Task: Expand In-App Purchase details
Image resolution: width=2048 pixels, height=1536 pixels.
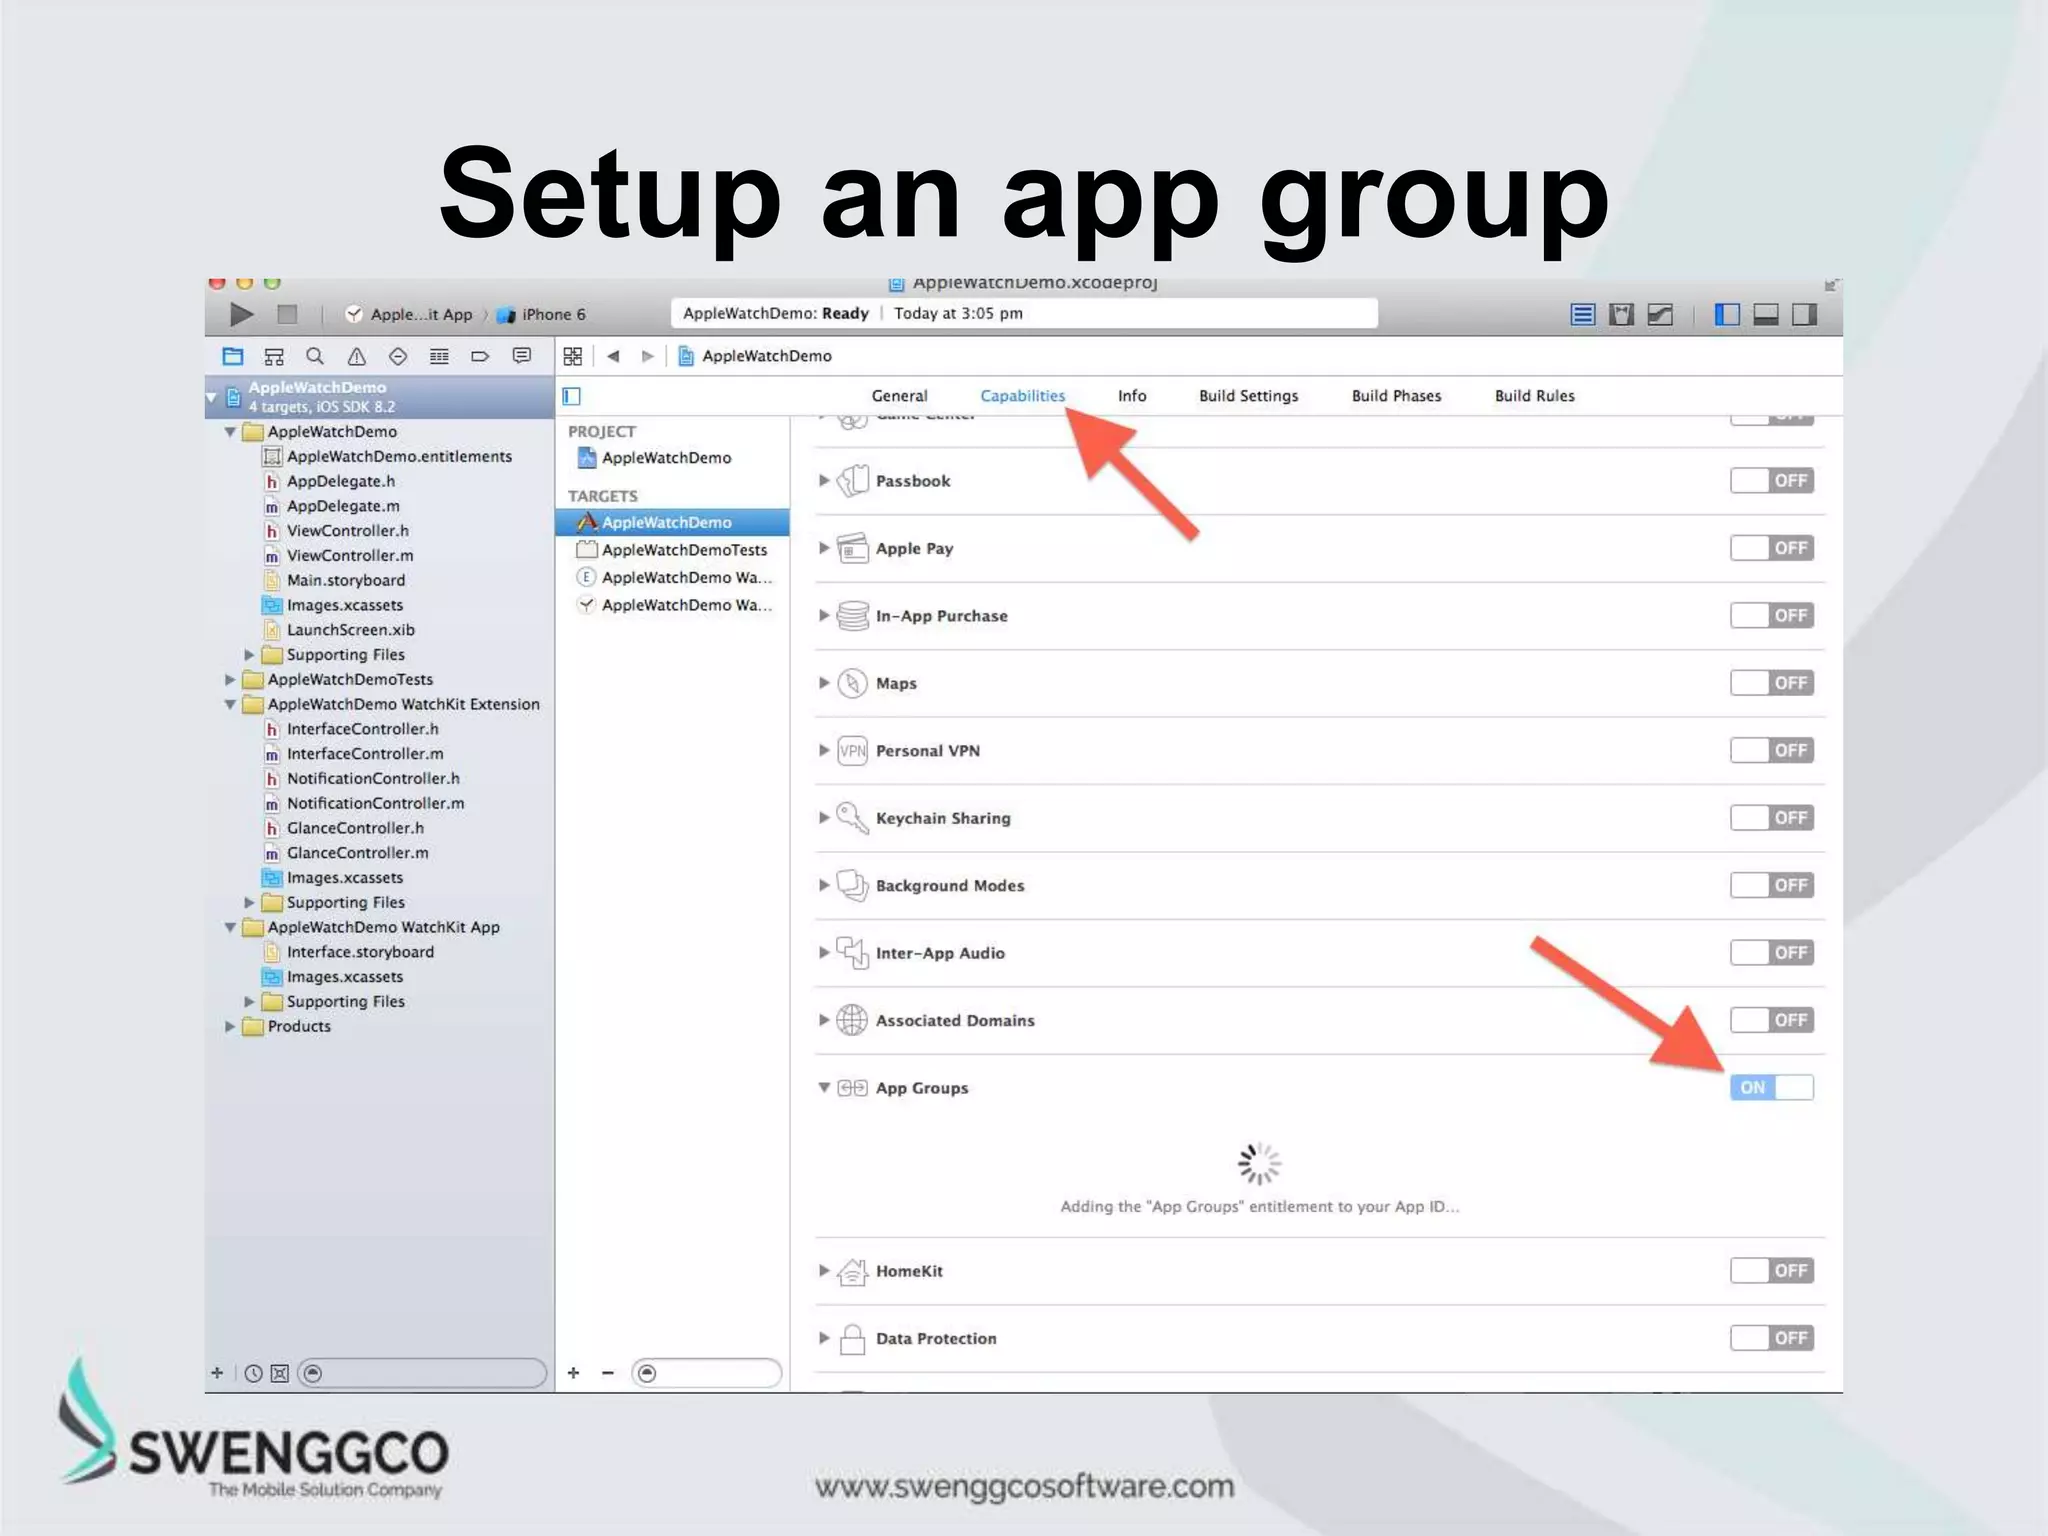Action: point(824,616)
